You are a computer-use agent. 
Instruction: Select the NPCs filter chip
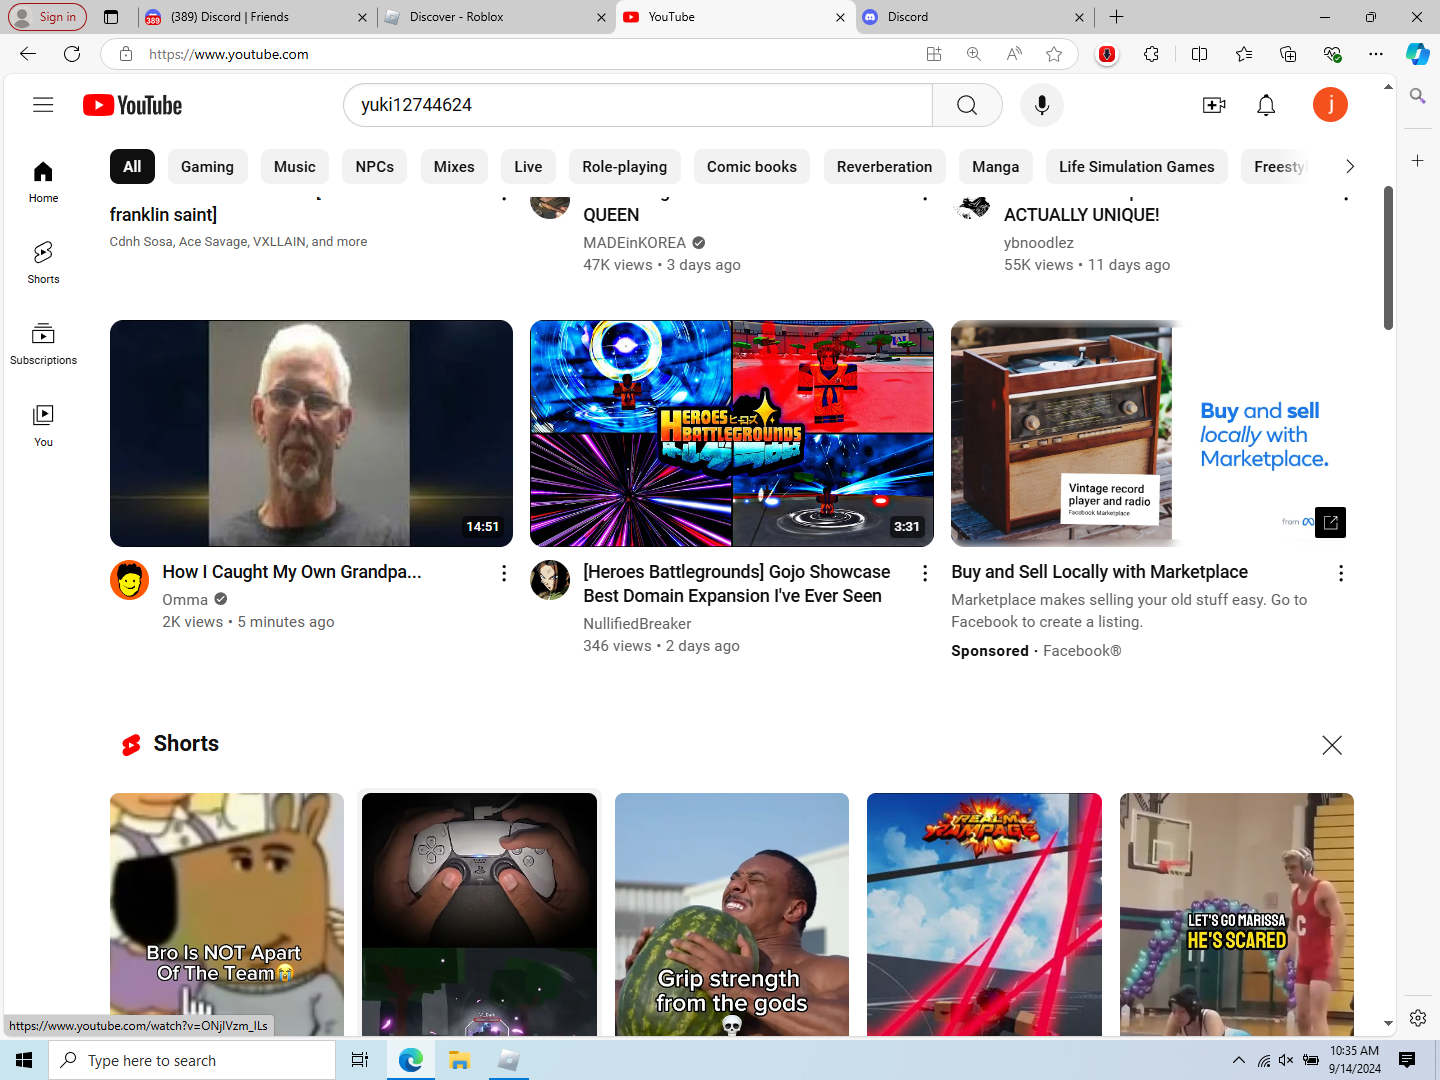pos(375,167)
